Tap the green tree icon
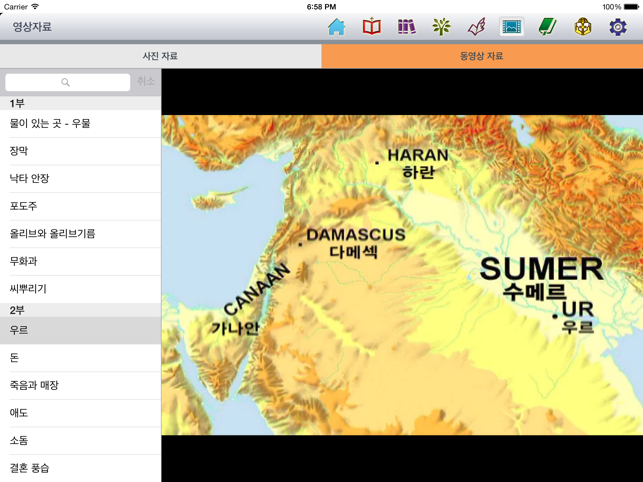 tap(441, 27)
